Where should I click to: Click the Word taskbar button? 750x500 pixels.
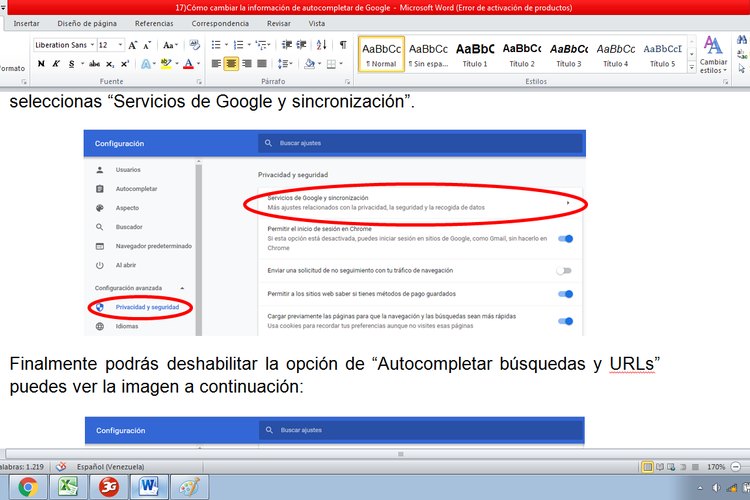pos(149,487)
